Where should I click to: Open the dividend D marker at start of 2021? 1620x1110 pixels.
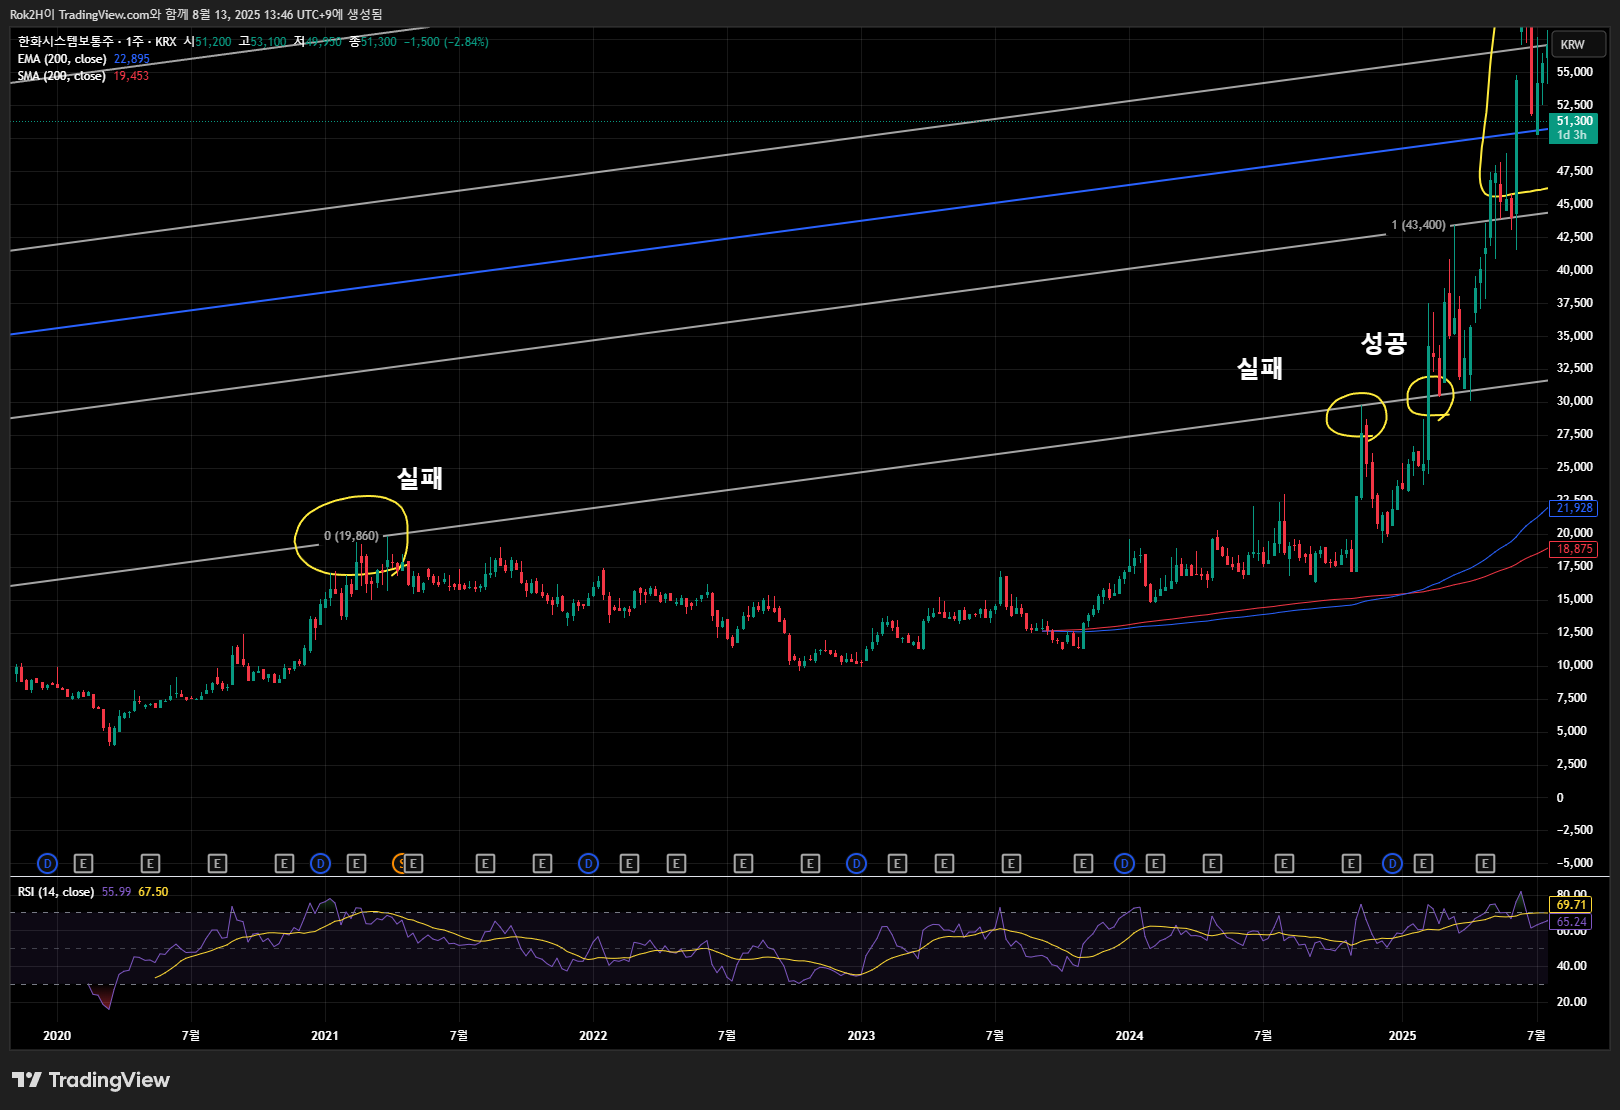click(320, 863)
